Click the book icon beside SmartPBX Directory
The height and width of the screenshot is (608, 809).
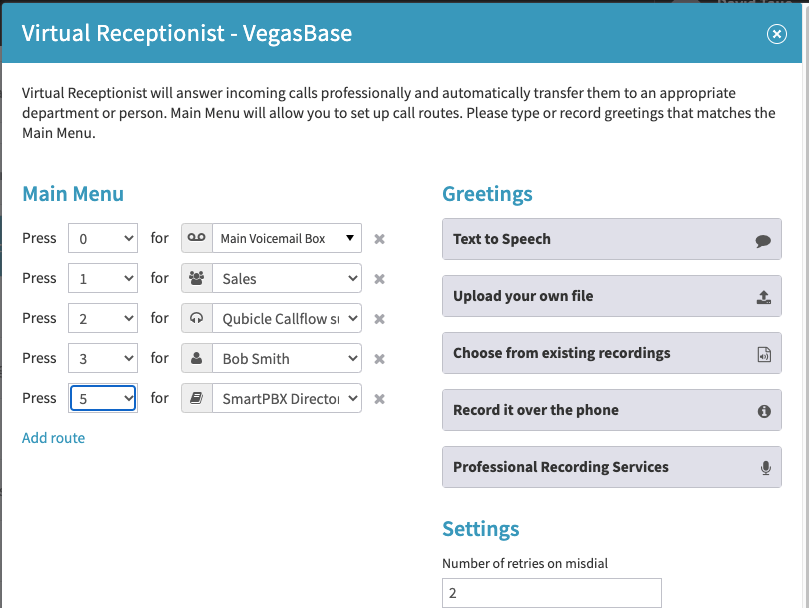(197, 398)
